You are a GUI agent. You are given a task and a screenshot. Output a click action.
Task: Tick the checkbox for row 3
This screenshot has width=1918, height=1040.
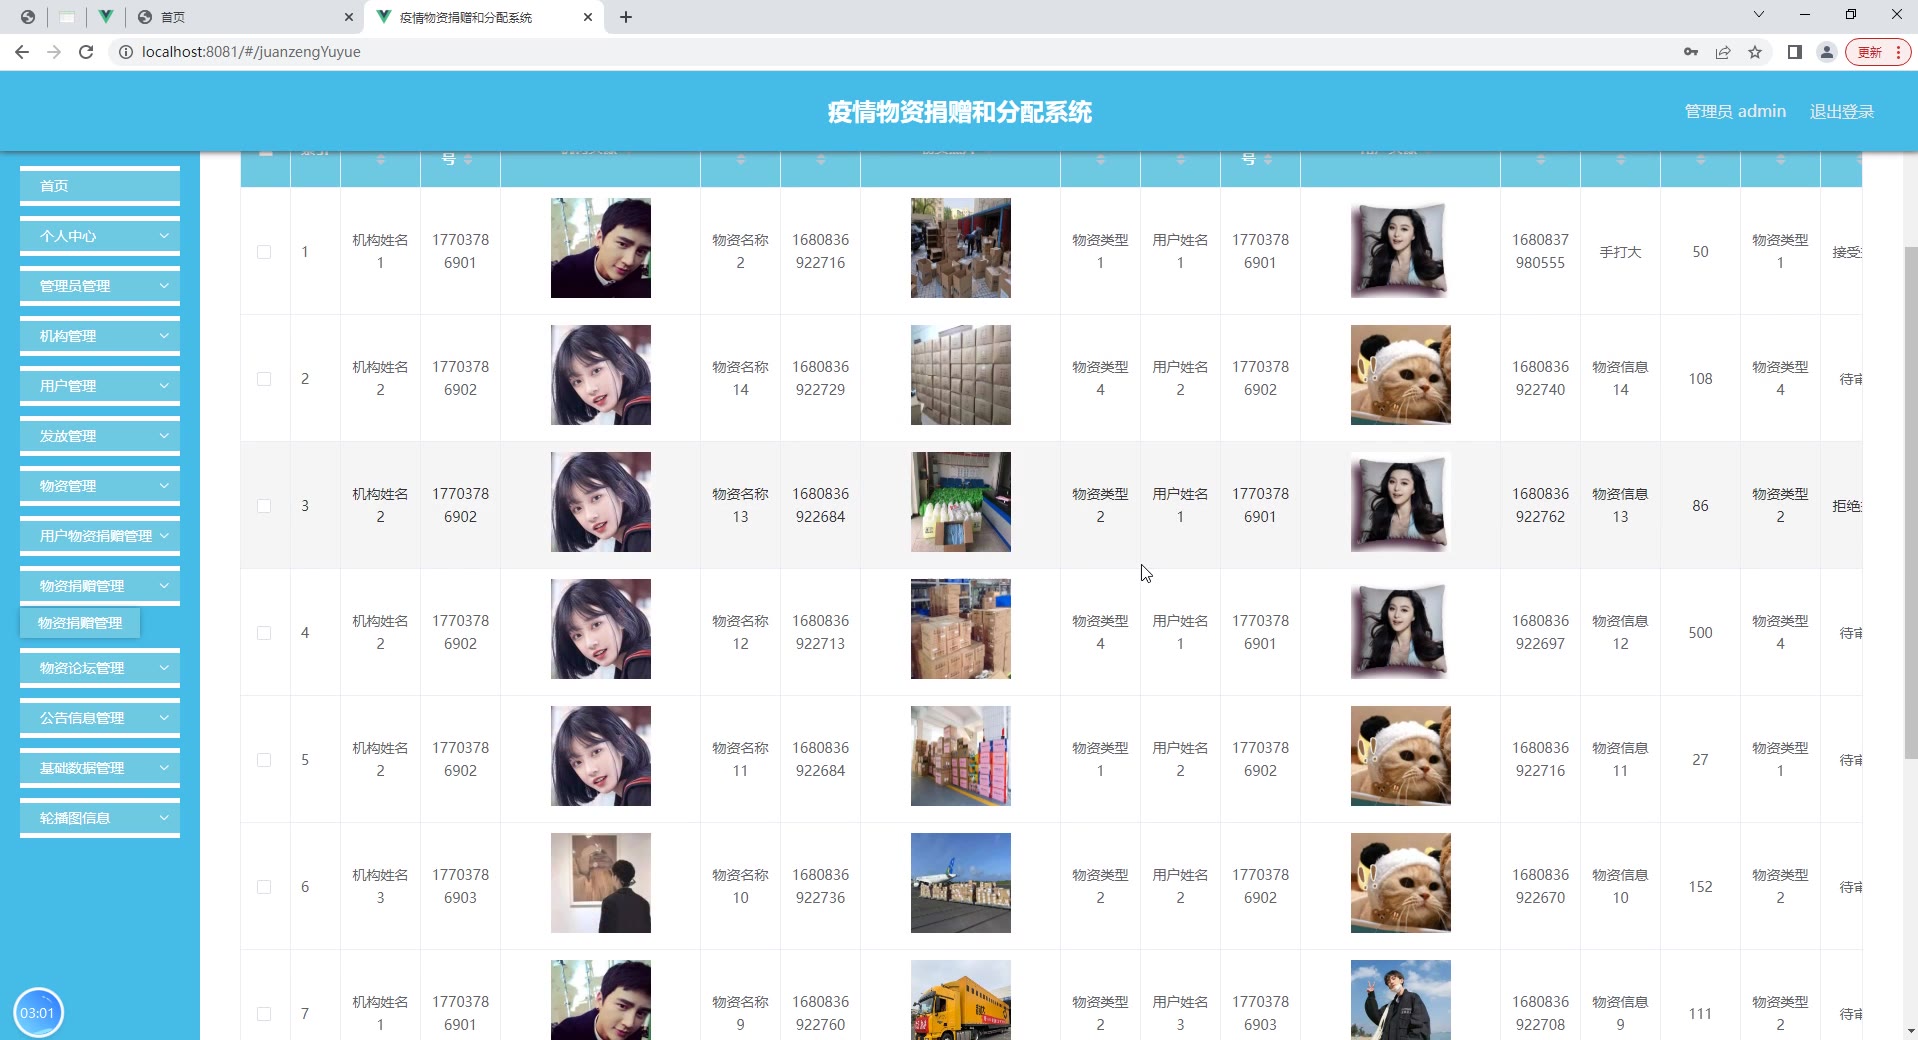[x=264, y=506]
